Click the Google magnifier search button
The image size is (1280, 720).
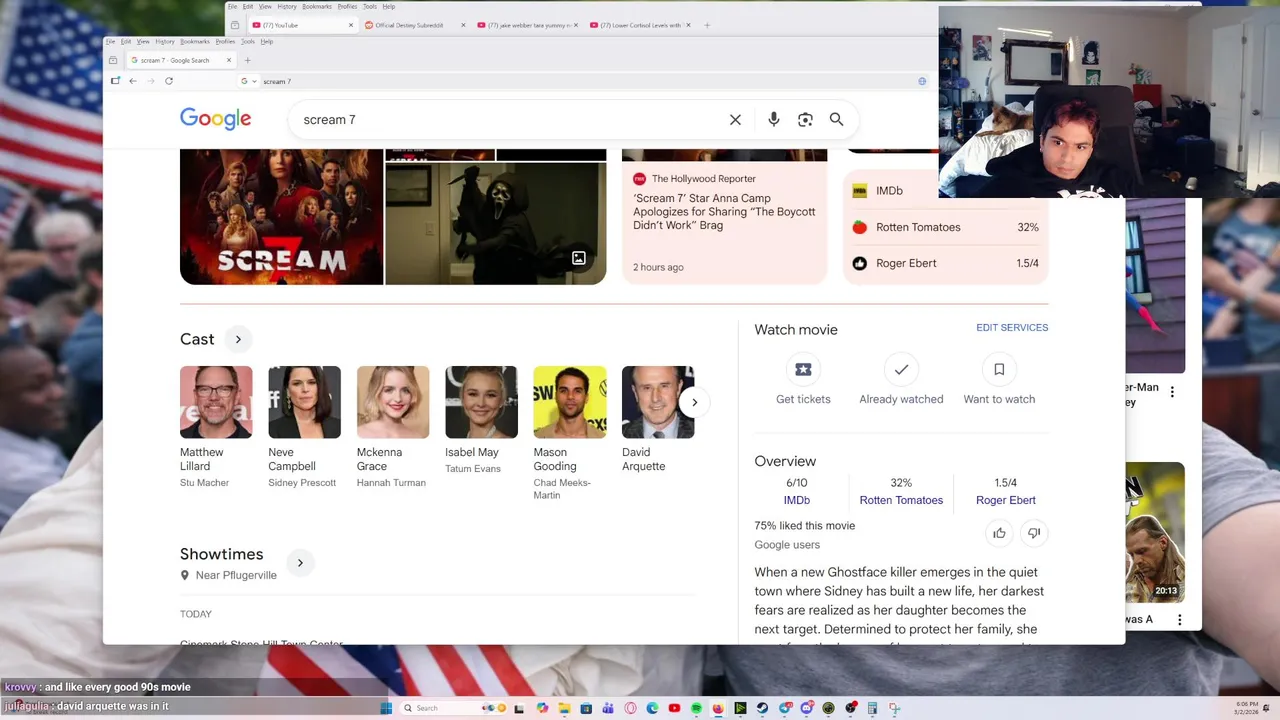836,120
